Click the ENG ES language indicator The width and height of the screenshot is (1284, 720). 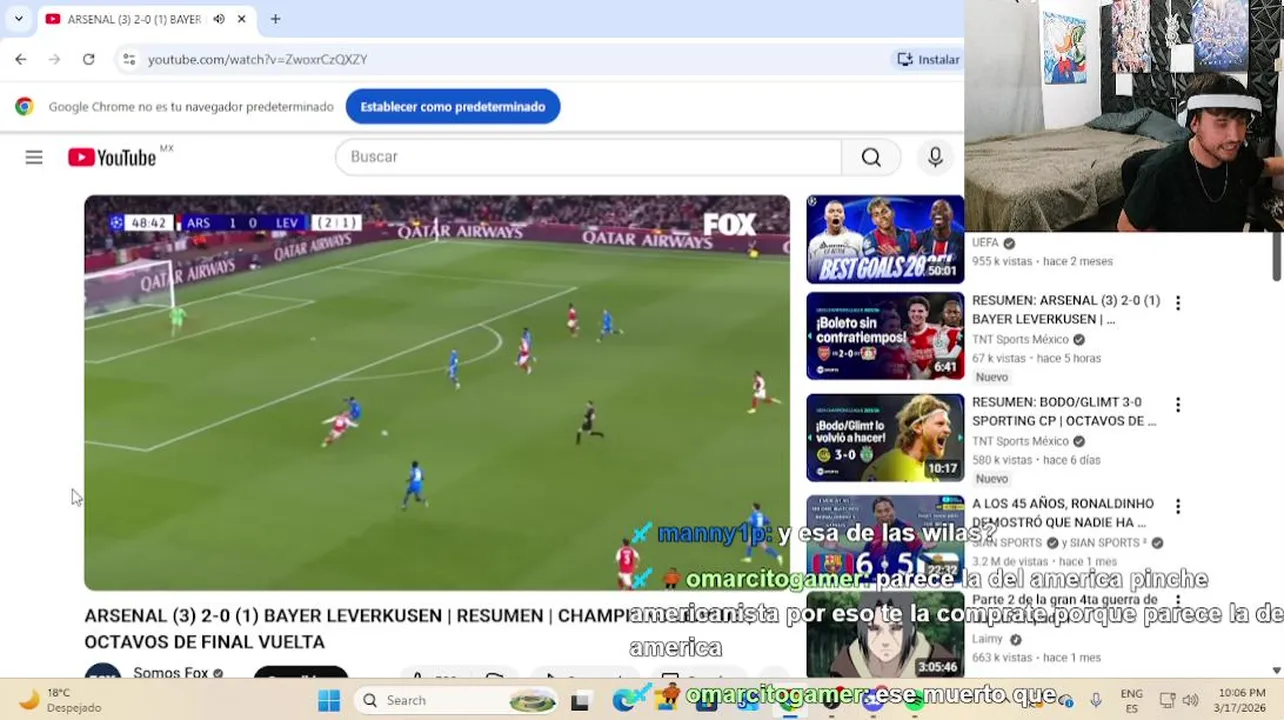click(x=1131, y=700)
